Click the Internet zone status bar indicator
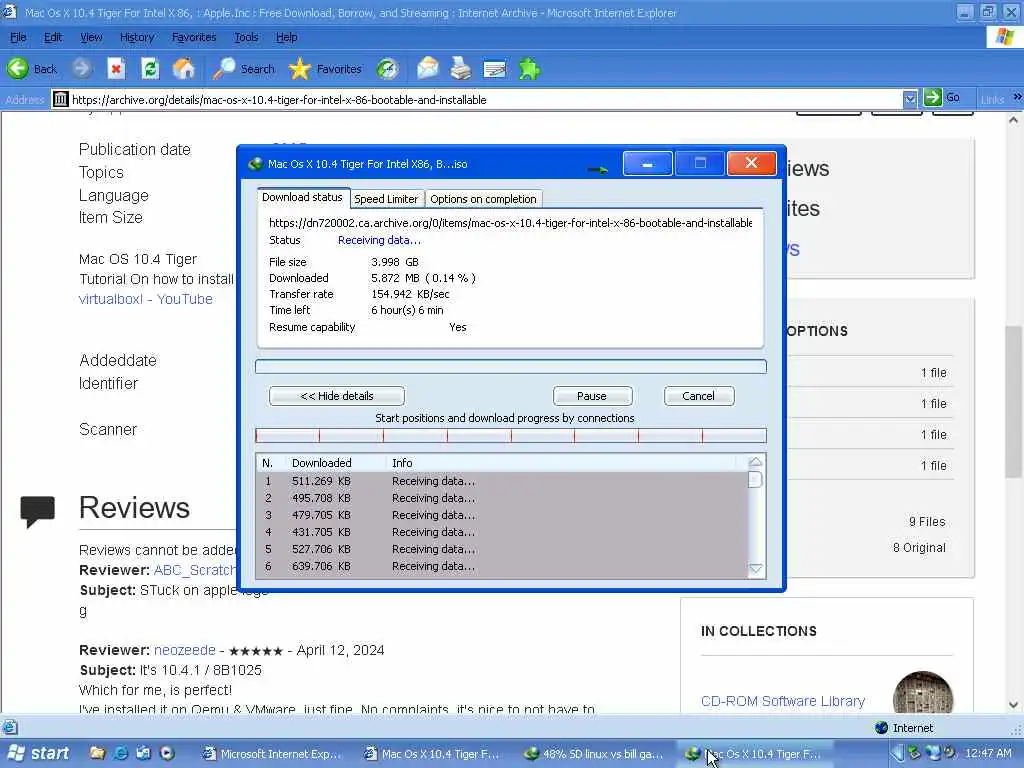1024x768 pixels. (x=904, y=728)
